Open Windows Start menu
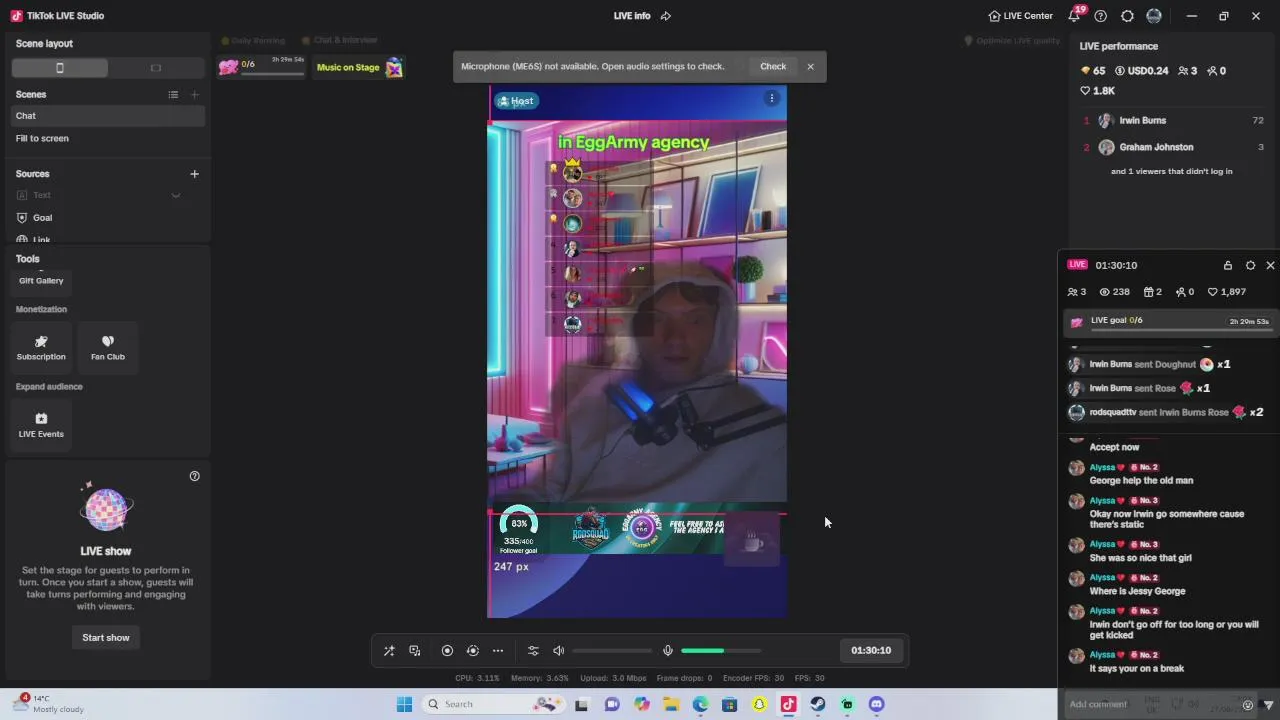 click(404, 704)
